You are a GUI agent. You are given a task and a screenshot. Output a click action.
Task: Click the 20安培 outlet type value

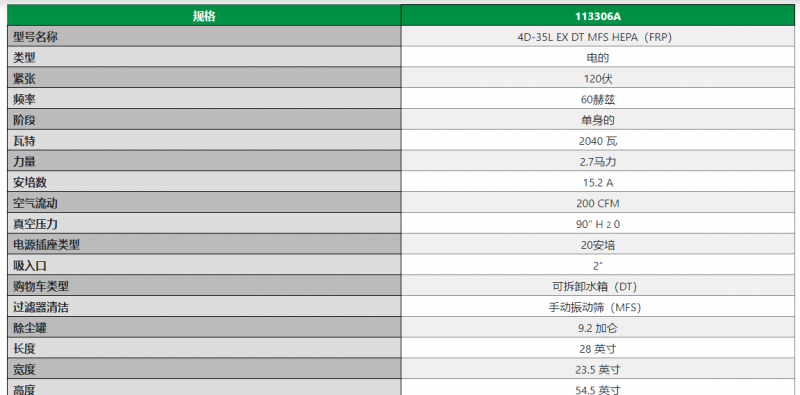tap(598, 245)
